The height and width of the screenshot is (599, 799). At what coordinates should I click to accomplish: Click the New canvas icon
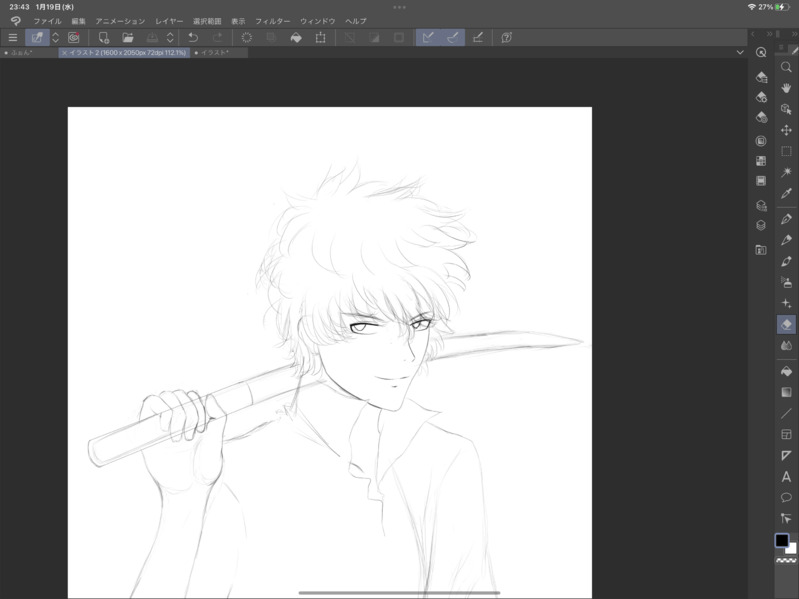point(103,38)
